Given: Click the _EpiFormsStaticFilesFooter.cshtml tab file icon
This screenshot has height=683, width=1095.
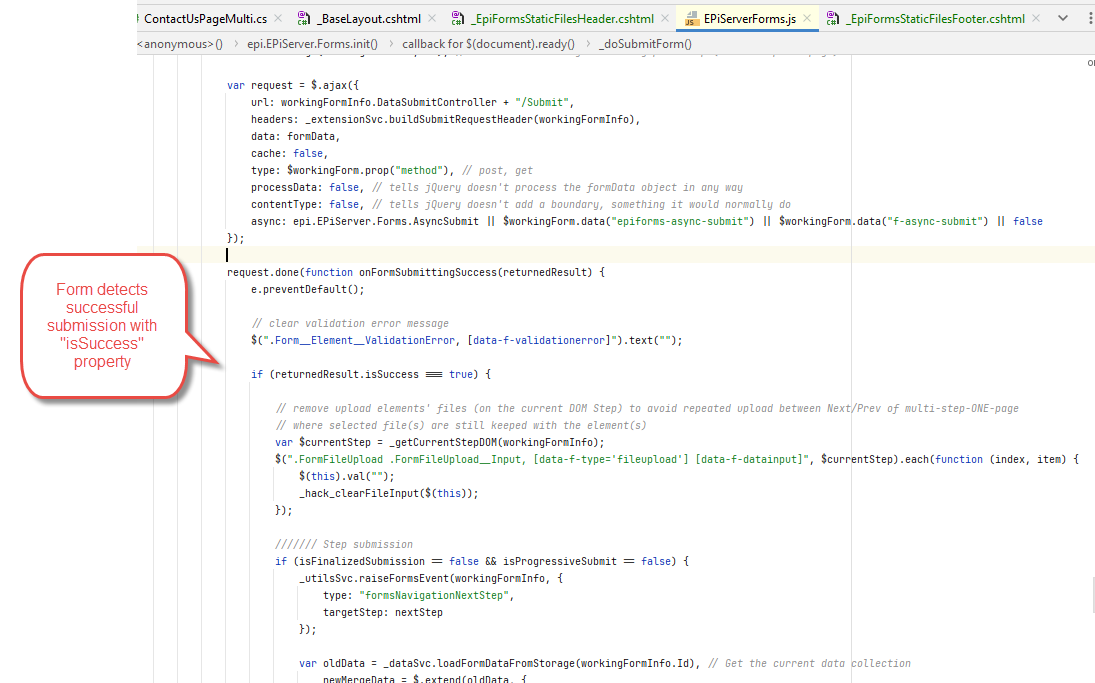Looking at the screenshot, I should (831, 18).
